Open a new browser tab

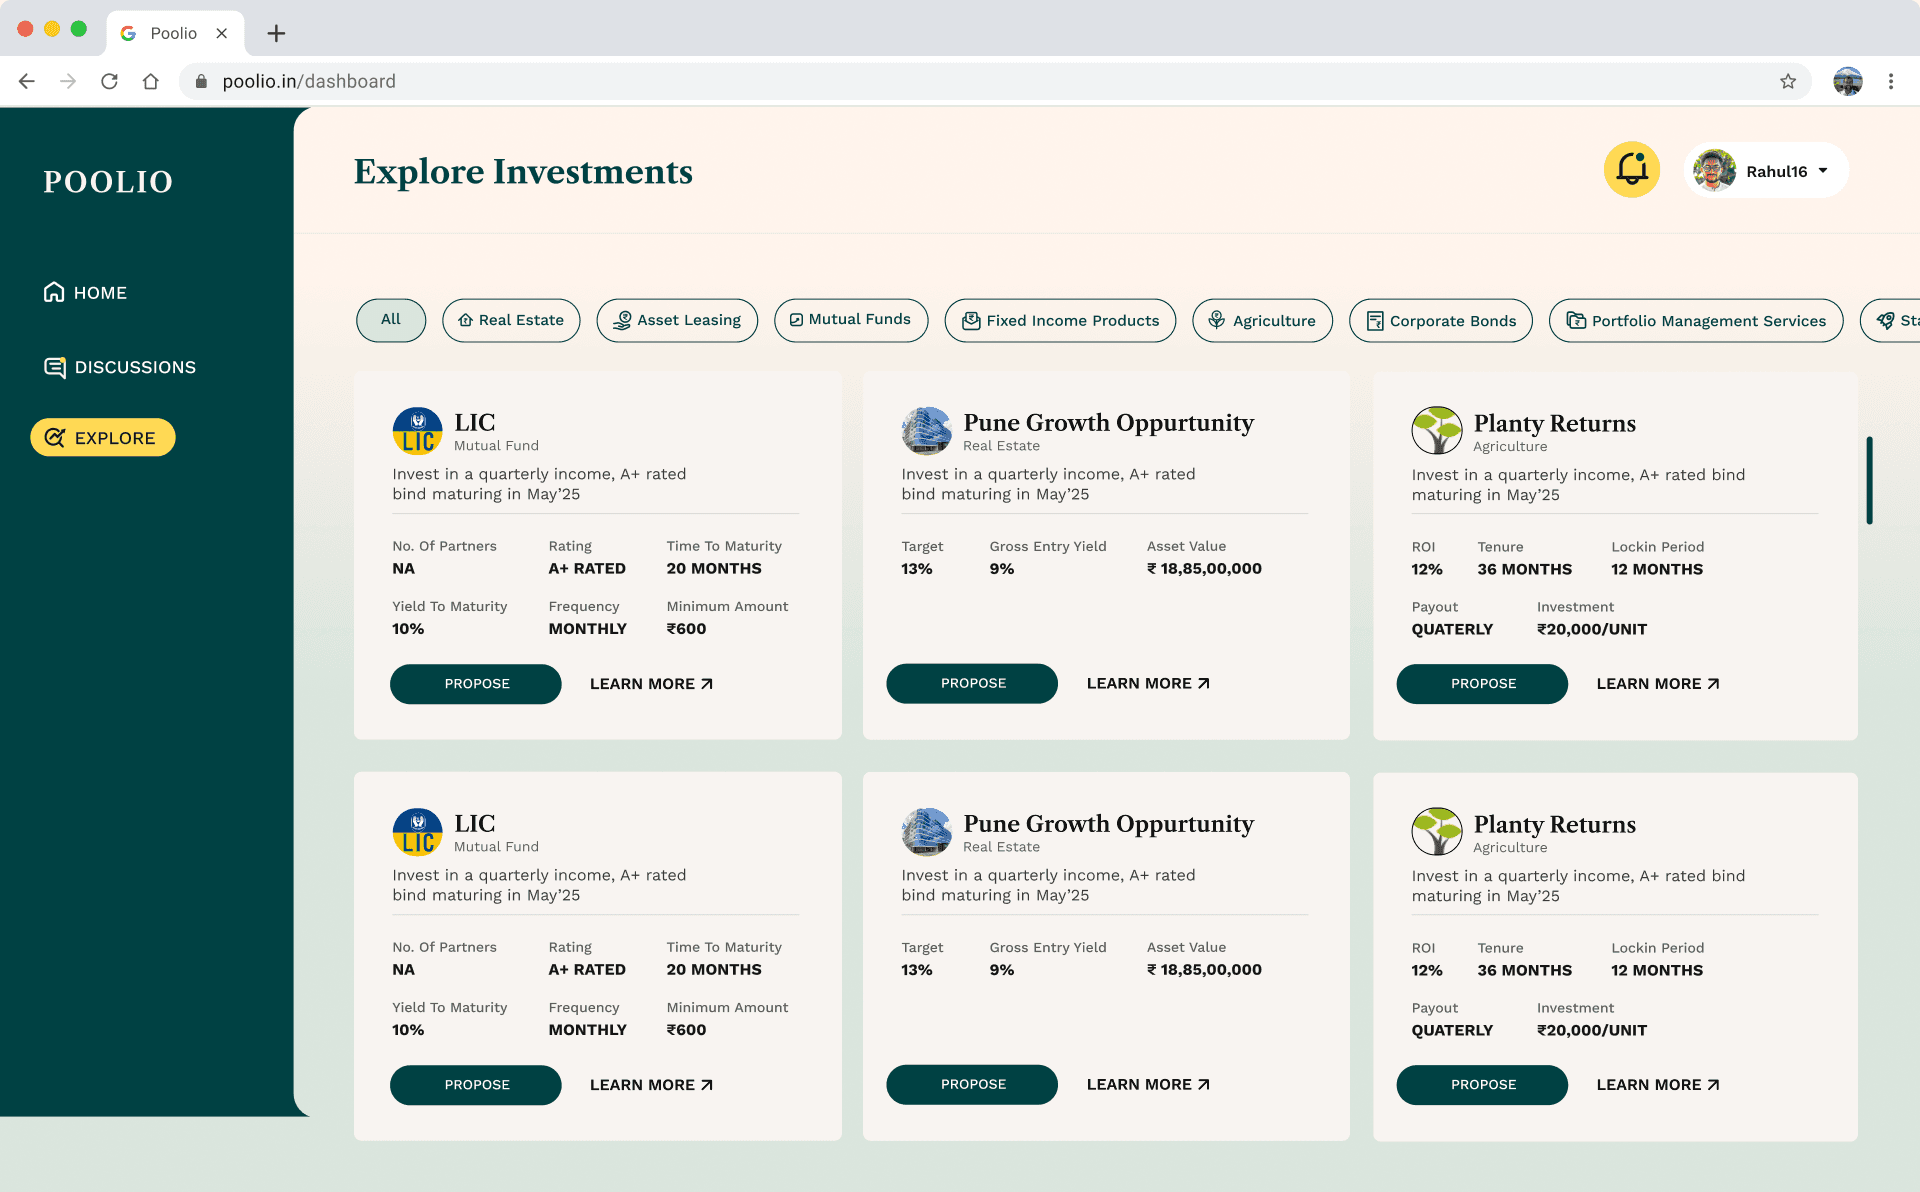coord(276,33)
